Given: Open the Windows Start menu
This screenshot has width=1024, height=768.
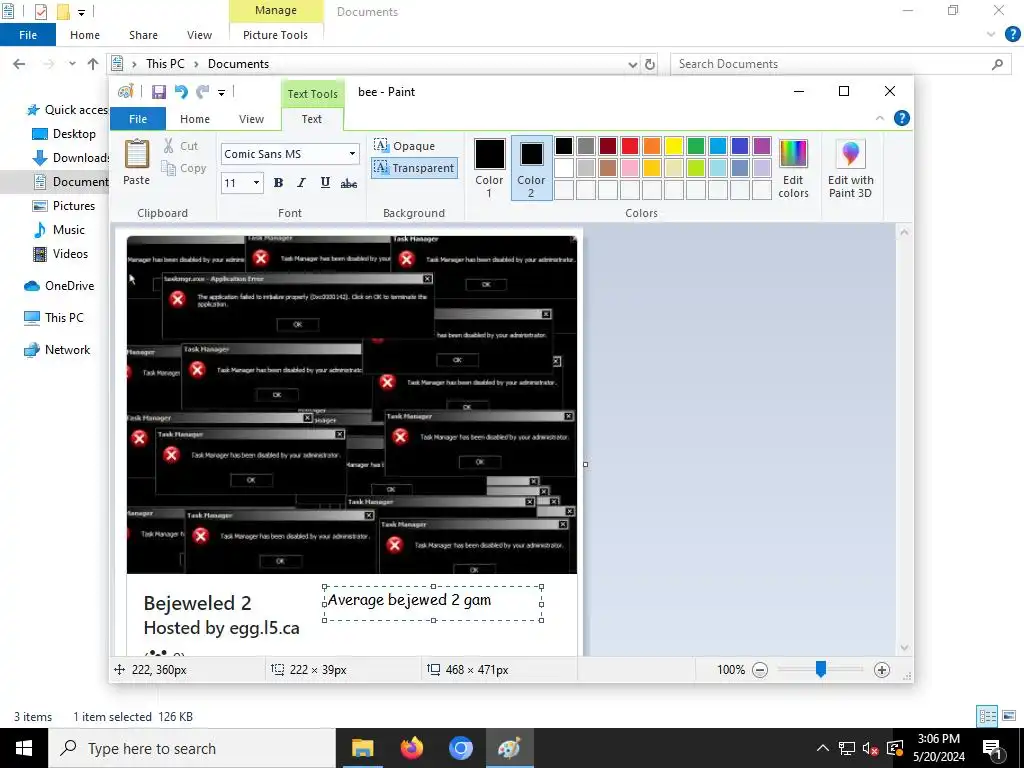Looking at the screenshot, I should [x=24, y=748].
